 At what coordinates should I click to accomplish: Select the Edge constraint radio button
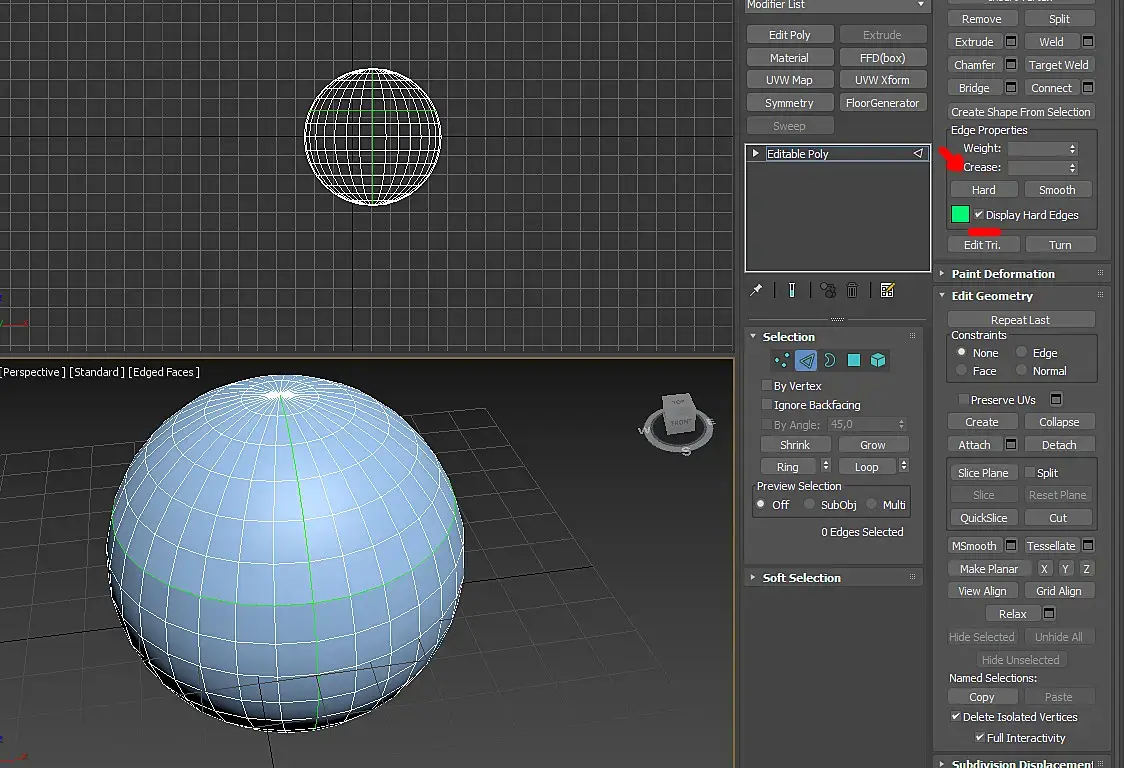1021,353
